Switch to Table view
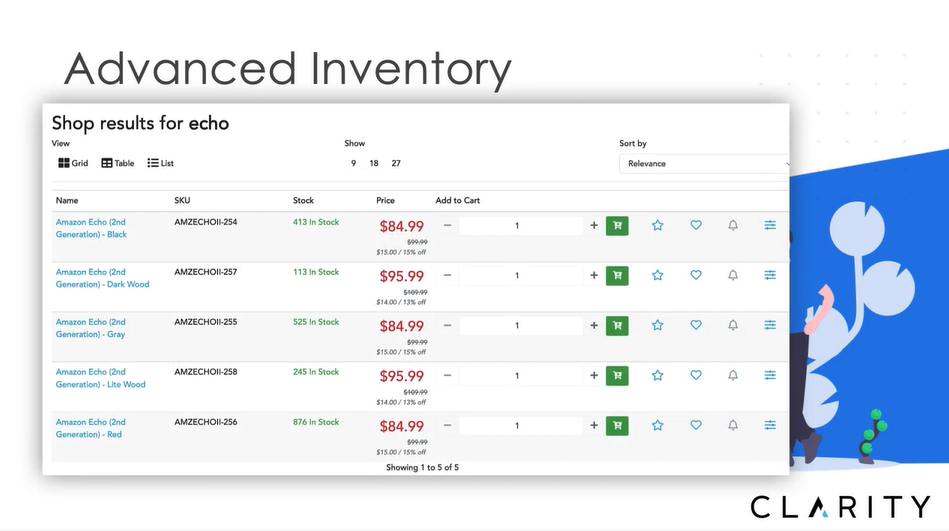Viewport: 949px width, 531px height. 118,163
